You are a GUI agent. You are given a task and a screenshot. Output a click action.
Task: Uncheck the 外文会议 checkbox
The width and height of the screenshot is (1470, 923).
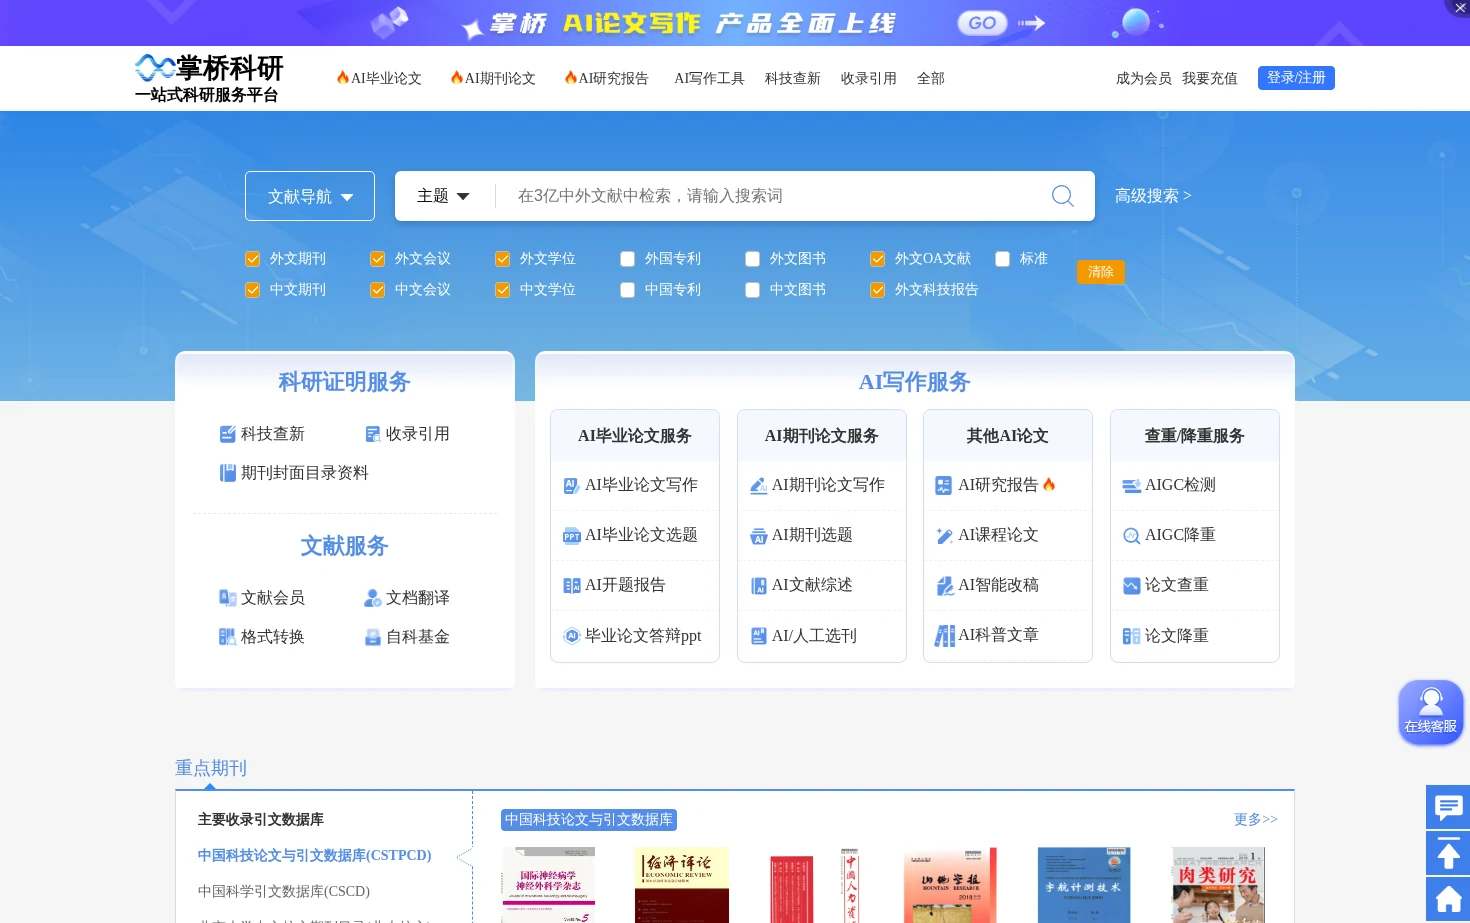click(x=378, y=259)
